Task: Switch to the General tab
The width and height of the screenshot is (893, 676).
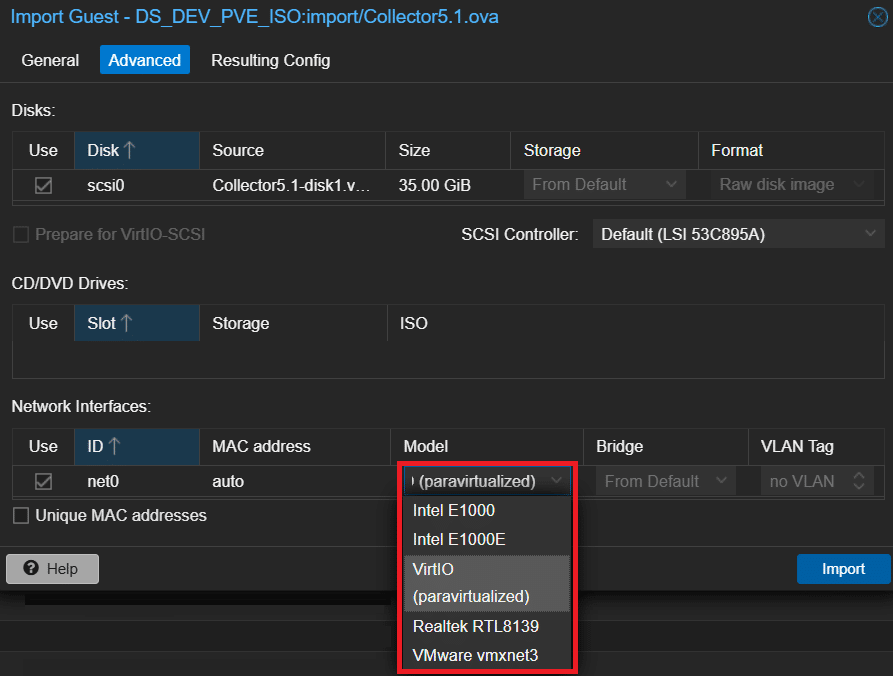Action: click(x=50, y=60)
